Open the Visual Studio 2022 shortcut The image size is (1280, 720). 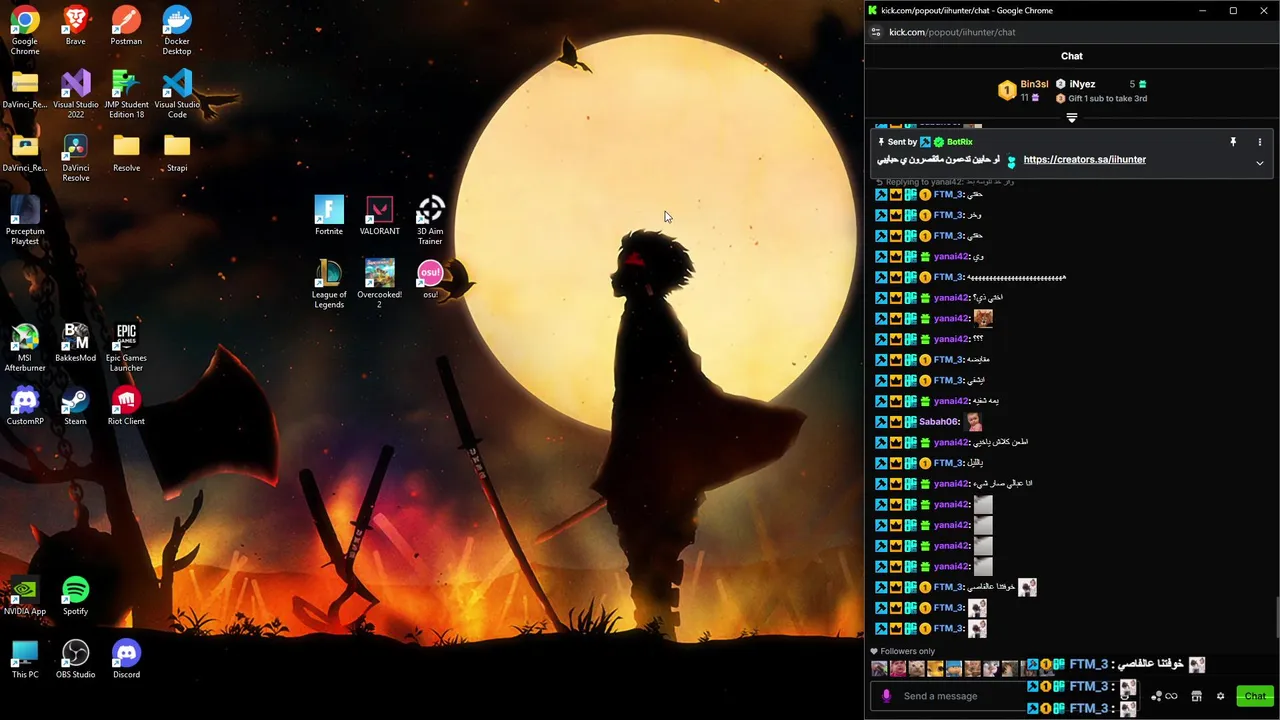pyautogui.click(x=75, y=93)
